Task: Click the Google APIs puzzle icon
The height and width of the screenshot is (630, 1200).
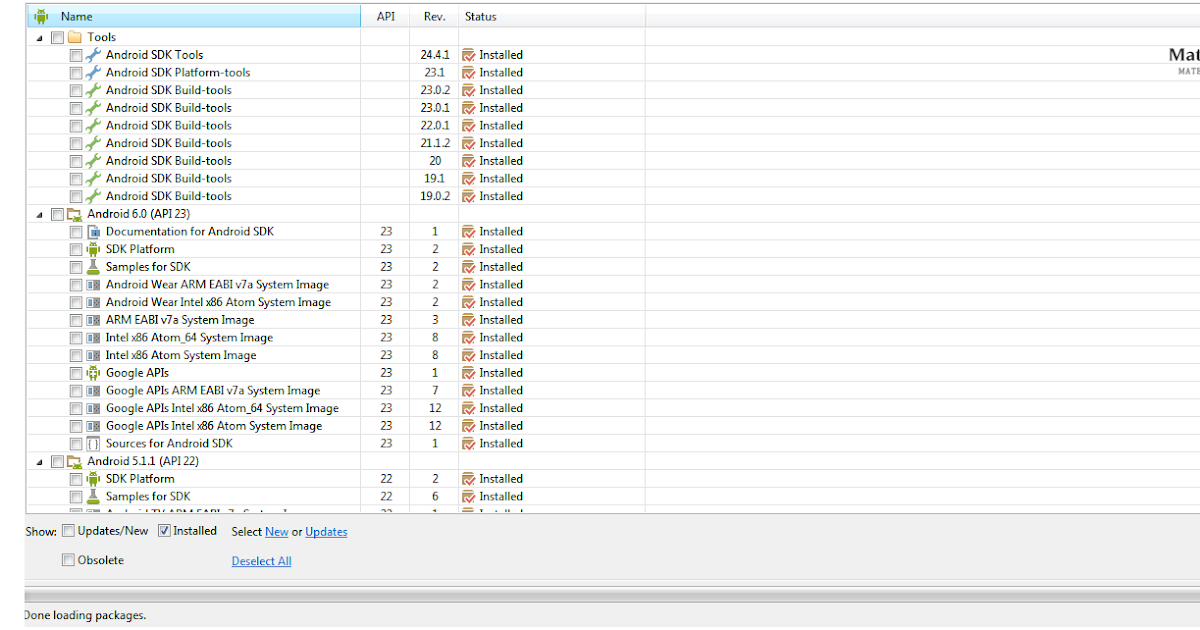Action: click(x=94, y=373)
